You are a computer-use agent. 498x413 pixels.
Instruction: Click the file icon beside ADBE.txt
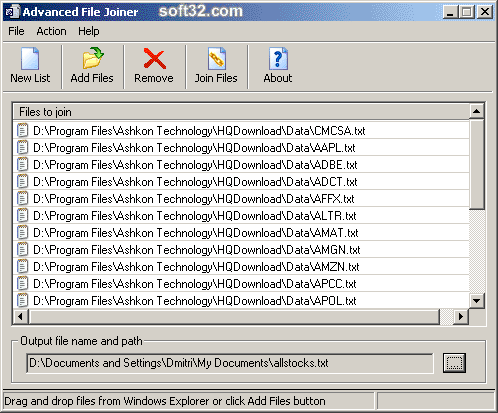(x=22, y=164)
